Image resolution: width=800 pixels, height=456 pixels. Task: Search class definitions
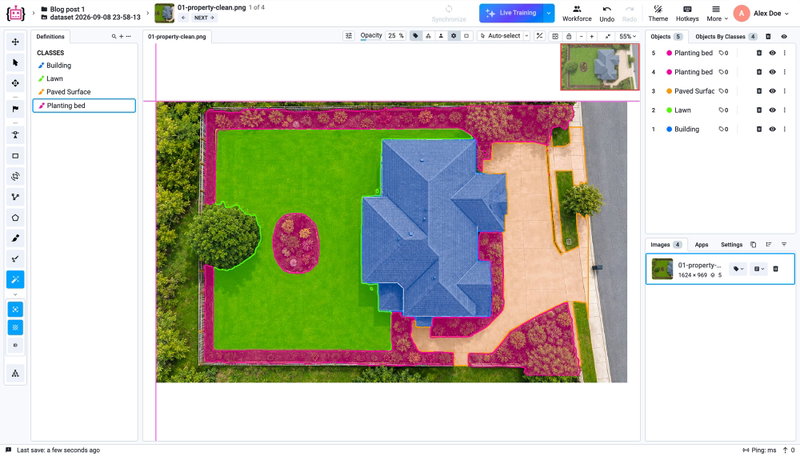tap(114, 37)
